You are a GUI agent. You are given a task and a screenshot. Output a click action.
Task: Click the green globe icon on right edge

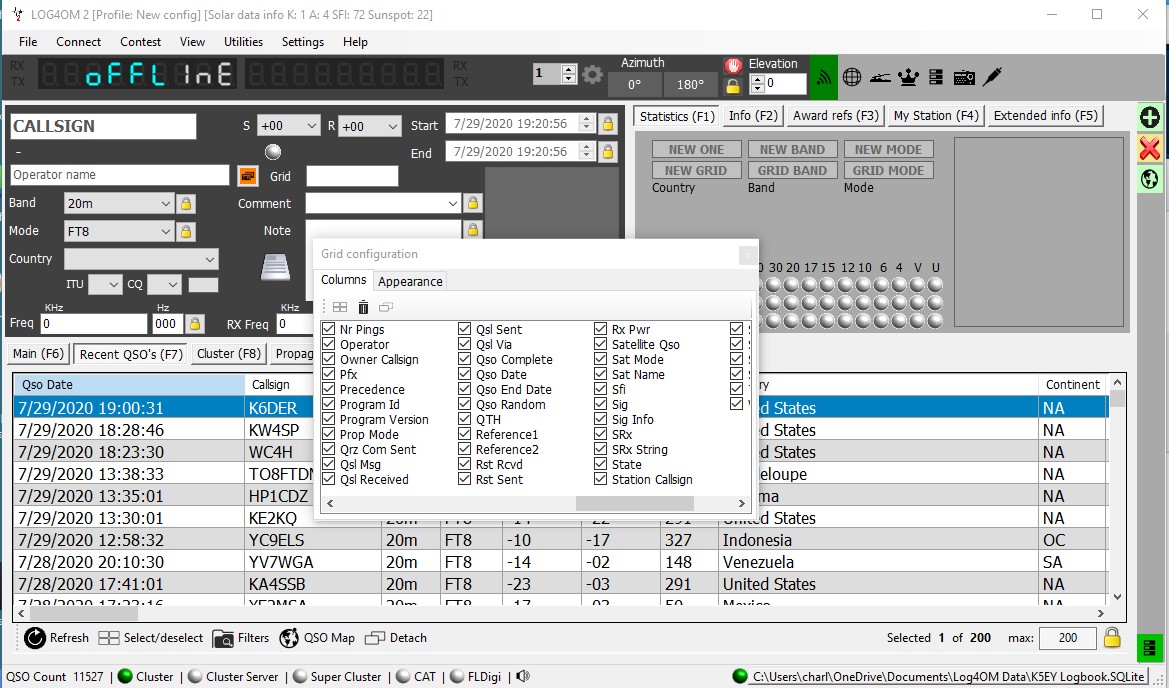[x=1150, y=179]
